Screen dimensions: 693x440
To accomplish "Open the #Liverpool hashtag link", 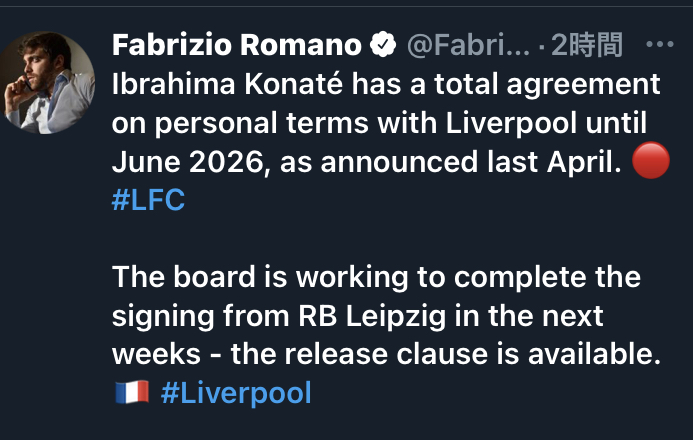I will click(236, 393).
